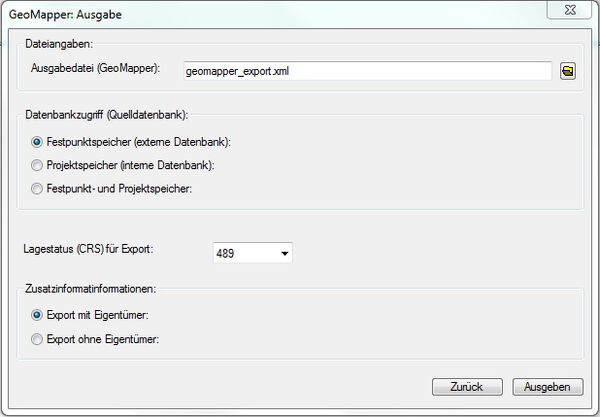Click the Lagestatus (CRS) für Export label
The width and height of the screenshot is (600, 417).
pos(87,248)
